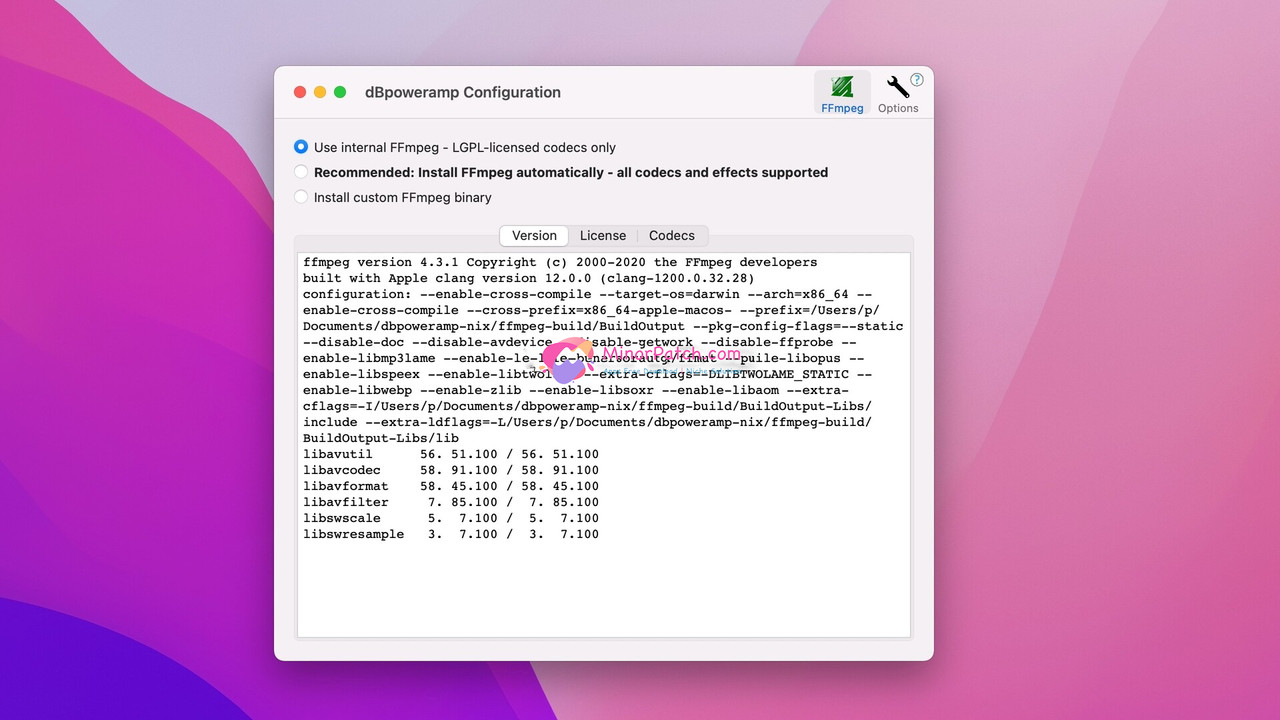Click the 'dBpoweramp Configuration' window title
Image resolution: width=1280 pixels, height=720 pixels.
[x=463, y=92]
